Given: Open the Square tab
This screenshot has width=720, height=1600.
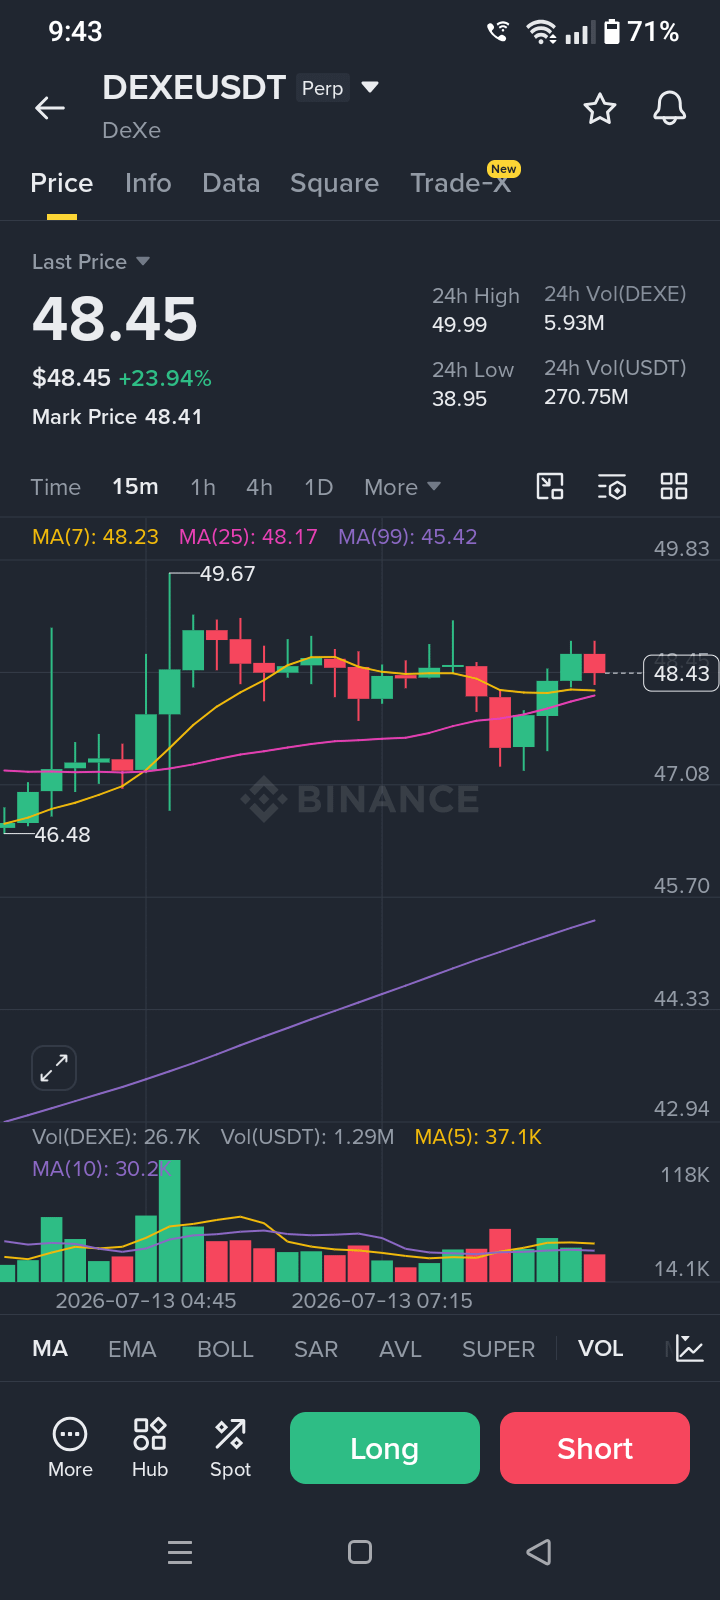Looking at the screenshot, I should (334, 183).
